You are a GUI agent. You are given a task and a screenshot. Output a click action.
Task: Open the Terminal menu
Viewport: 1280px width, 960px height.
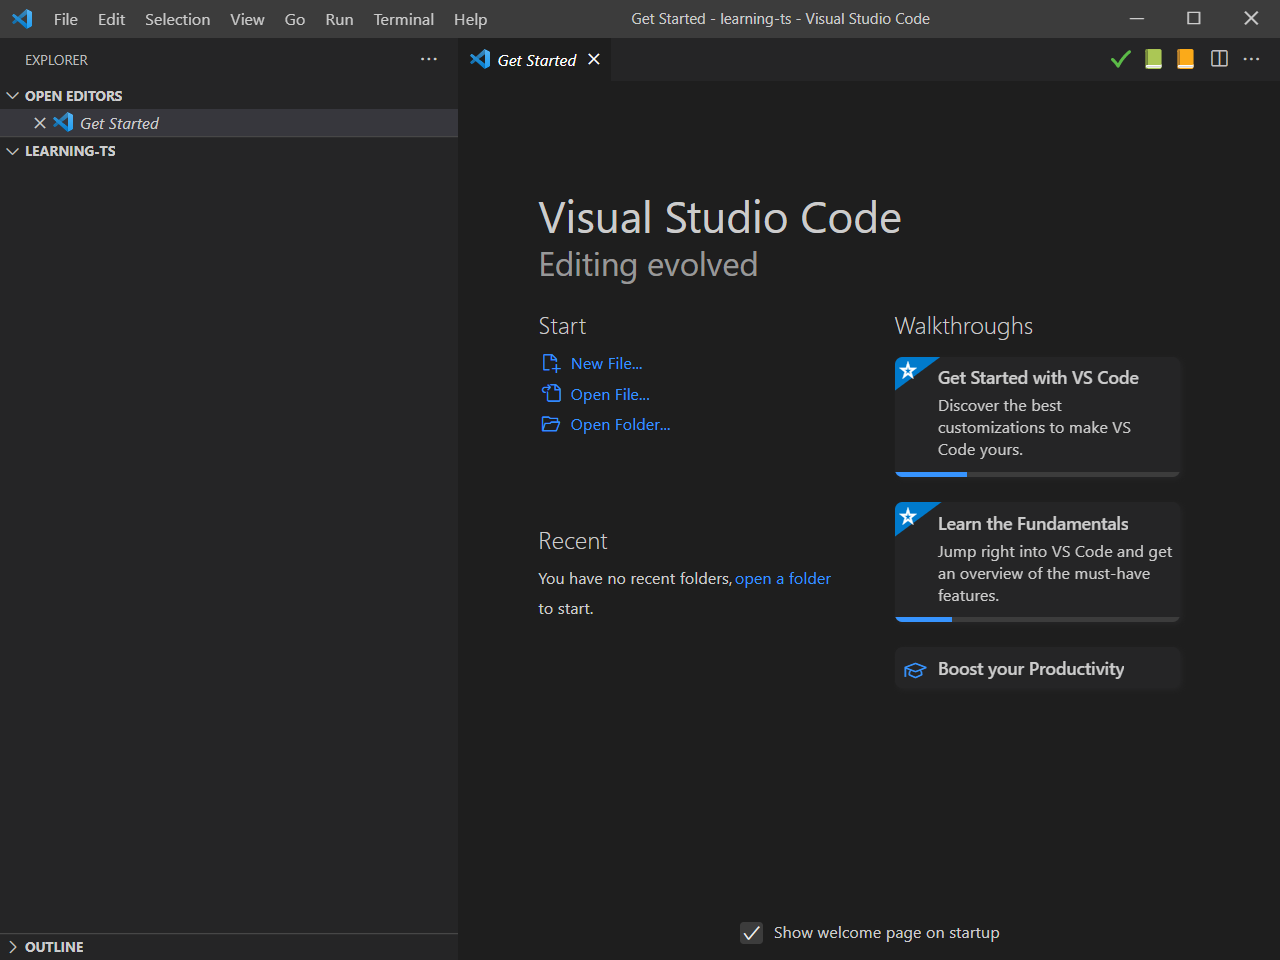click(404, 19)
